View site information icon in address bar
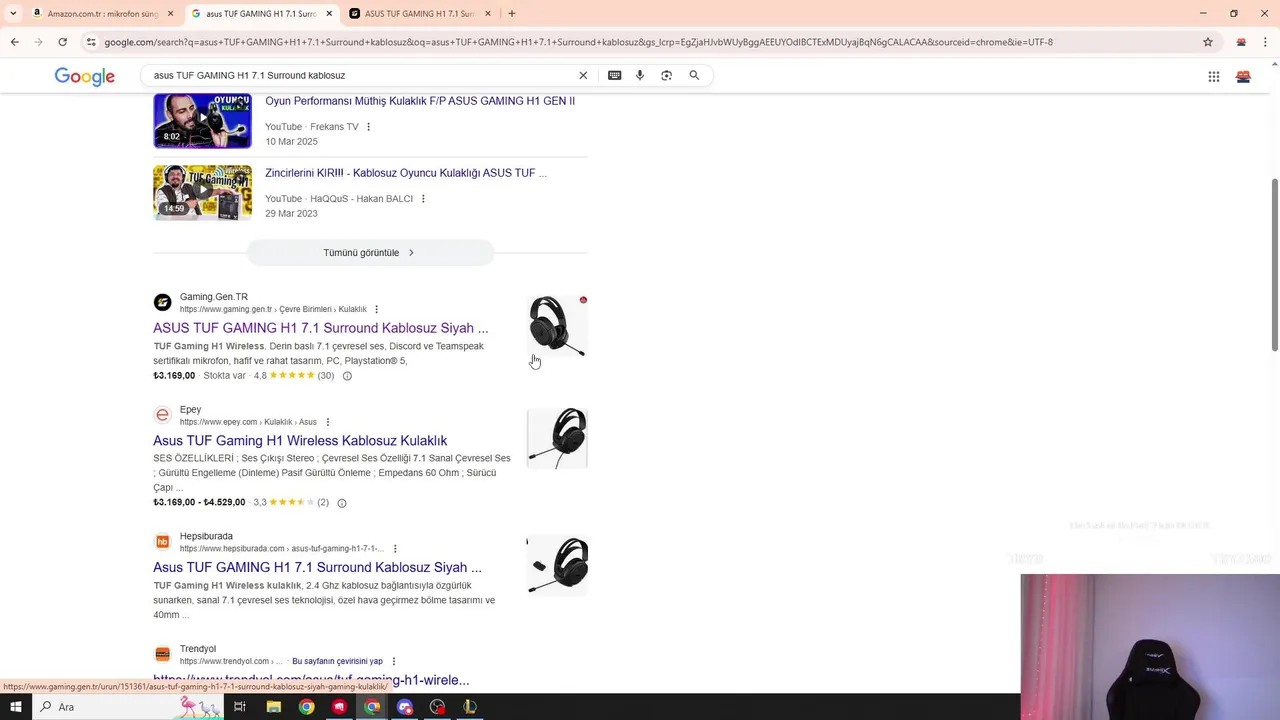Image resolution: width=1280 pixels, height=720 pixels. coord(91,42)
